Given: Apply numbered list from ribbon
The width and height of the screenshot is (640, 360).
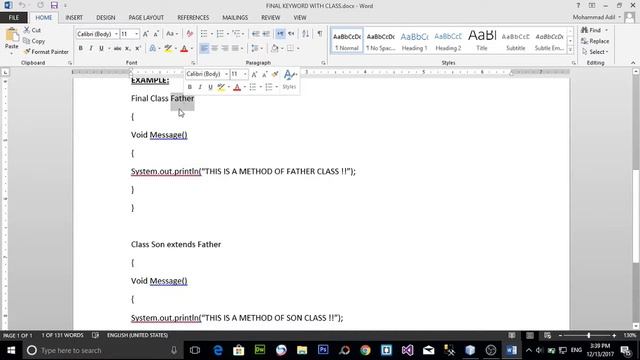Looking at the screenshot, I should point(220,34).
